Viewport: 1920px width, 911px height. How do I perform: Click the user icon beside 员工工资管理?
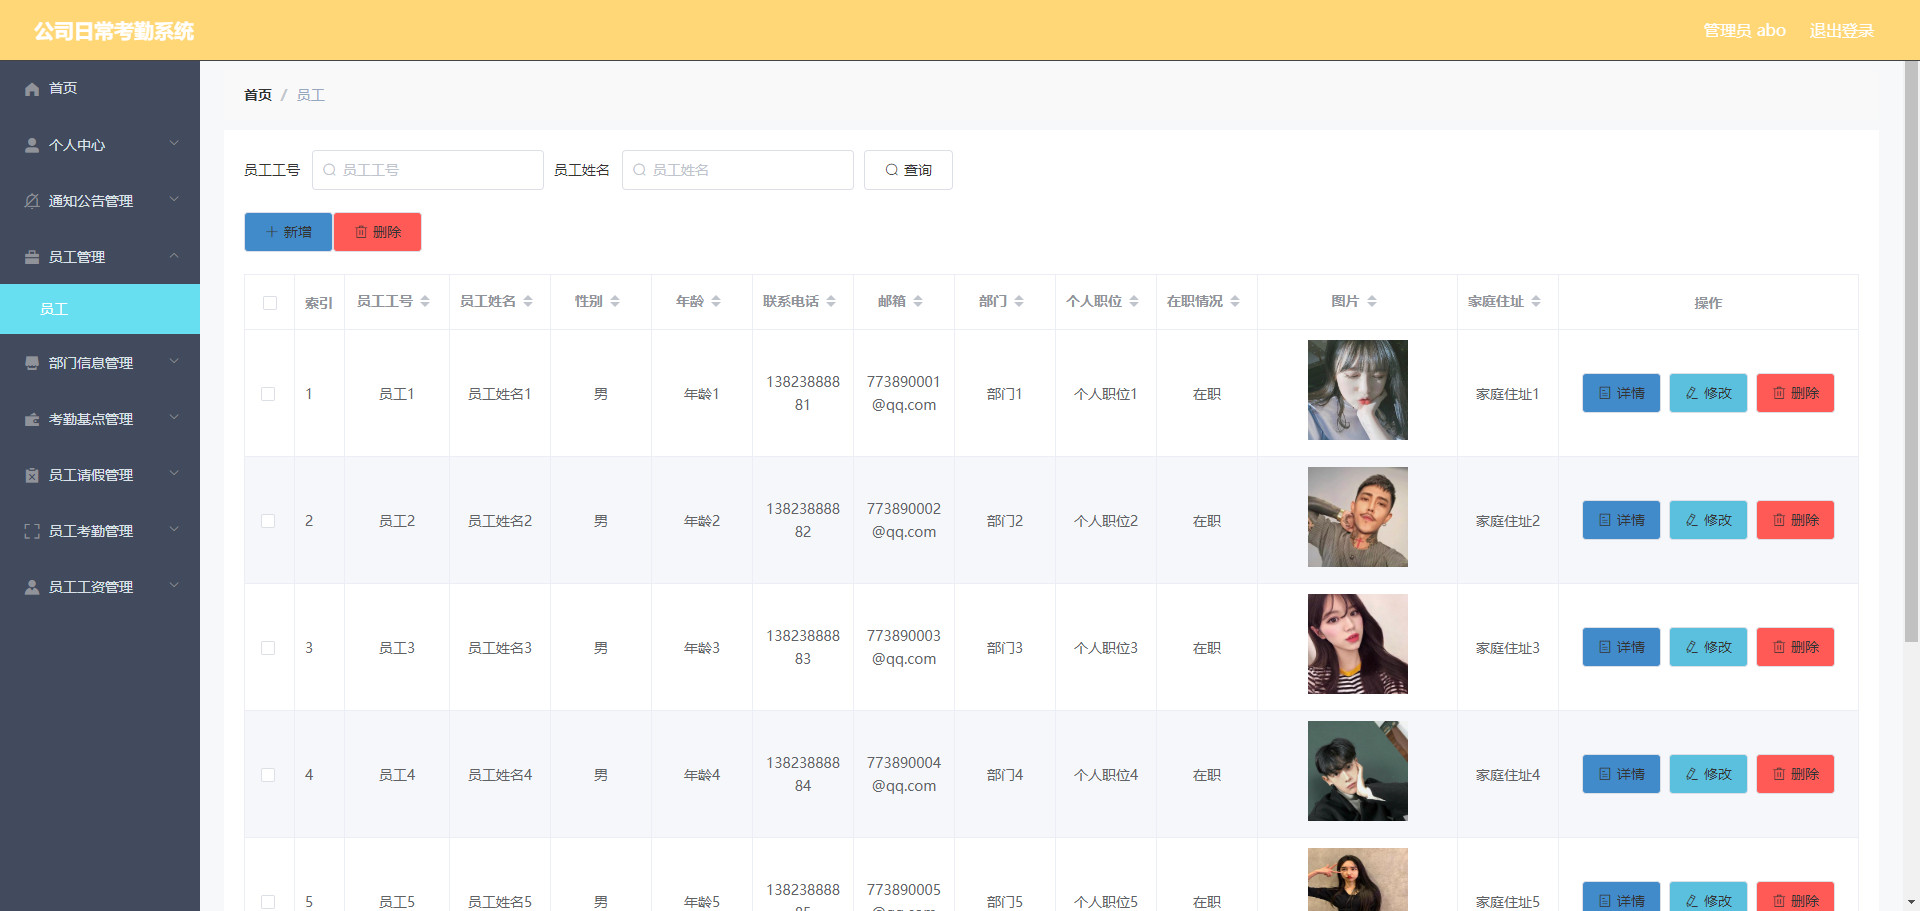point(32,587)
